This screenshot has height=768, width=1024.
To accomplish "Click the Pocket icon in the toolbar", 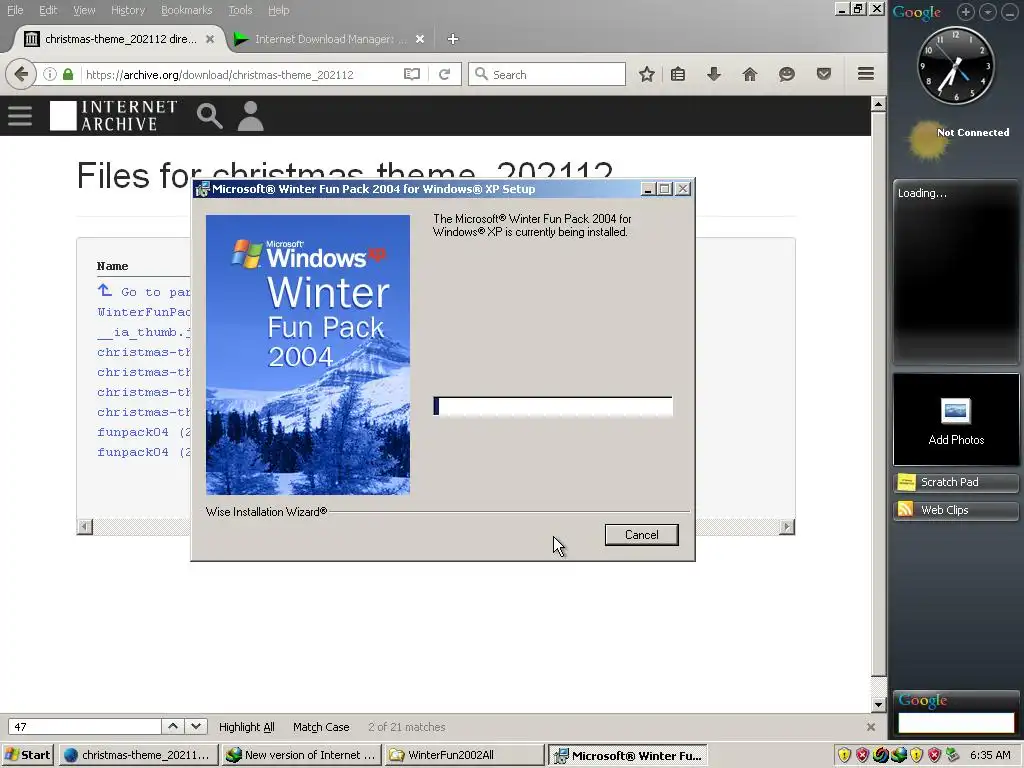I will 824,74.
